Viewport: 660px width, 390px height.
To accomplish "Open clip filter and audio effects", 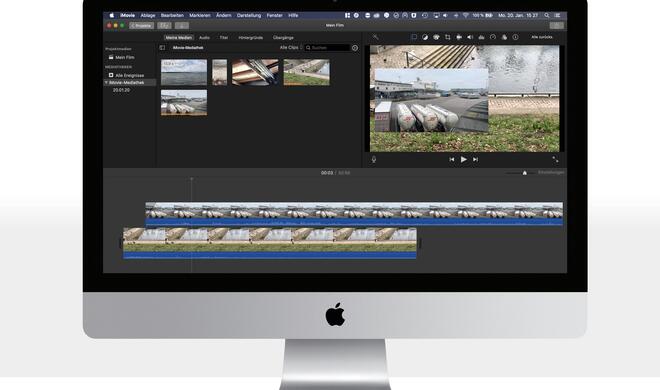I will tap(504, 37).
